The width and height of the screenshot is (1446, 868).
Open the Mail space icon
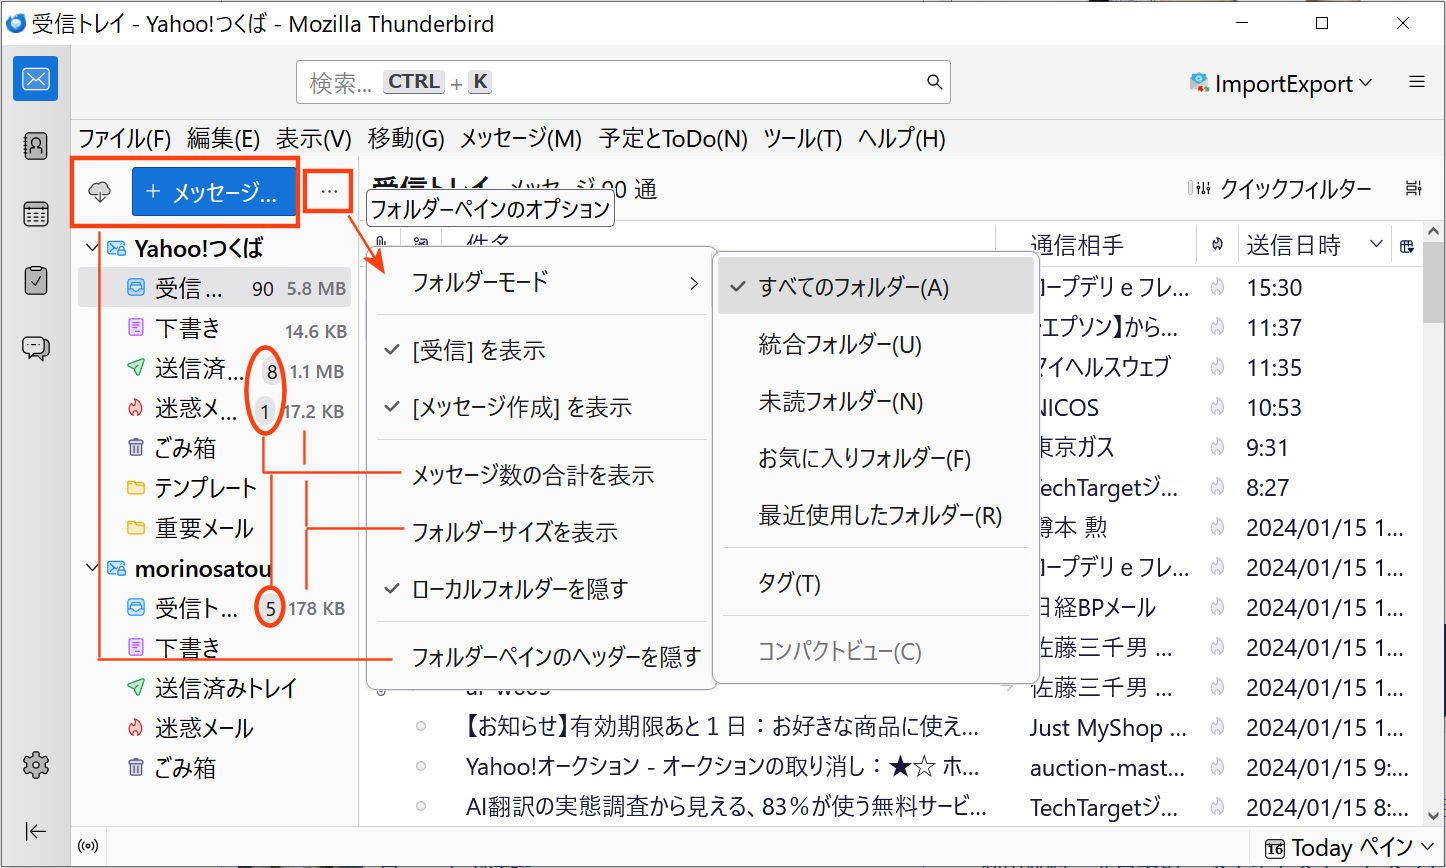coord(35,79)
